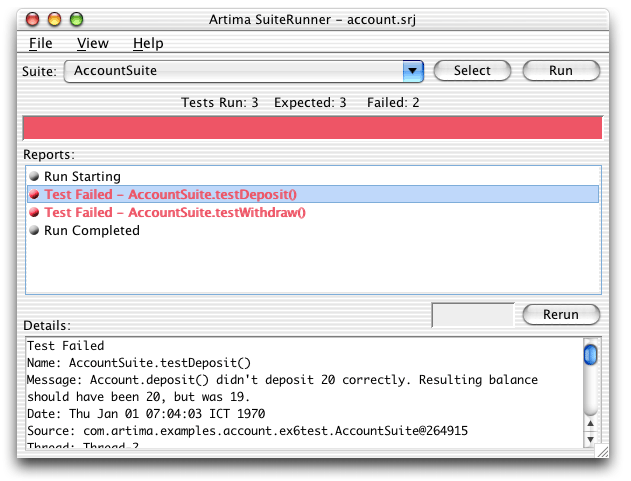The image size is (631, 481).
Task: Click the 'Message: Account.deposit()' line in Details
Action: pyautogui.click(x=283, y=380)
